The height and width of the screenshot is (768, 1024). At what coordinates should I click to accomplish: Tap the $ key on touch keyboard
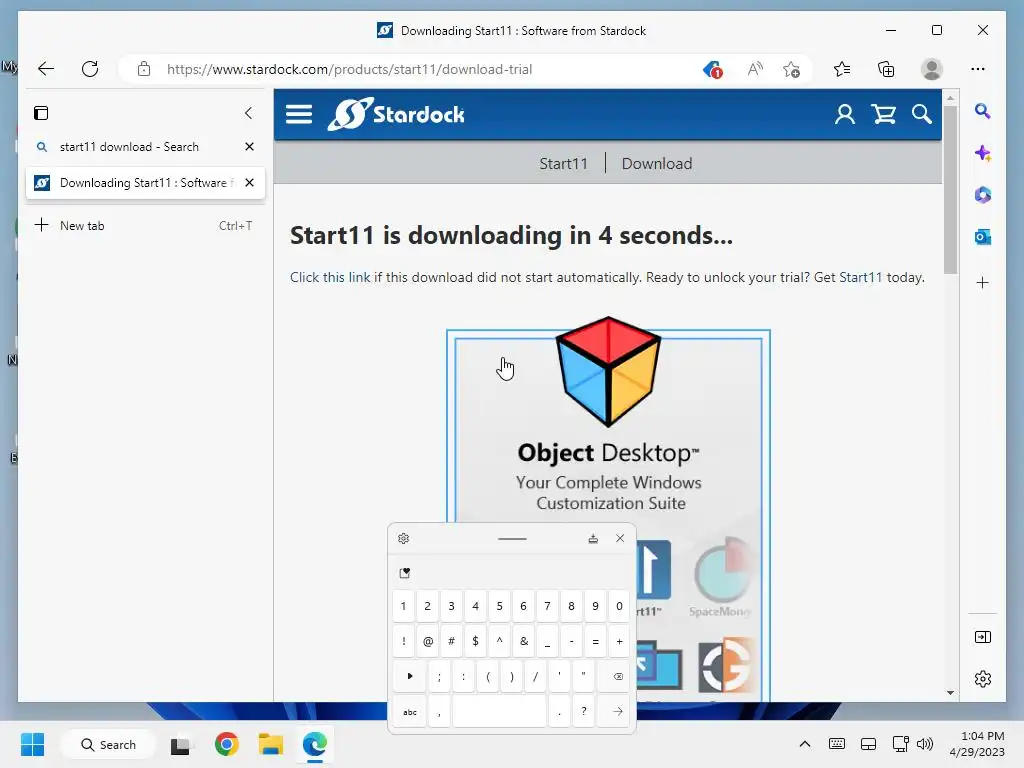[475, 642]
